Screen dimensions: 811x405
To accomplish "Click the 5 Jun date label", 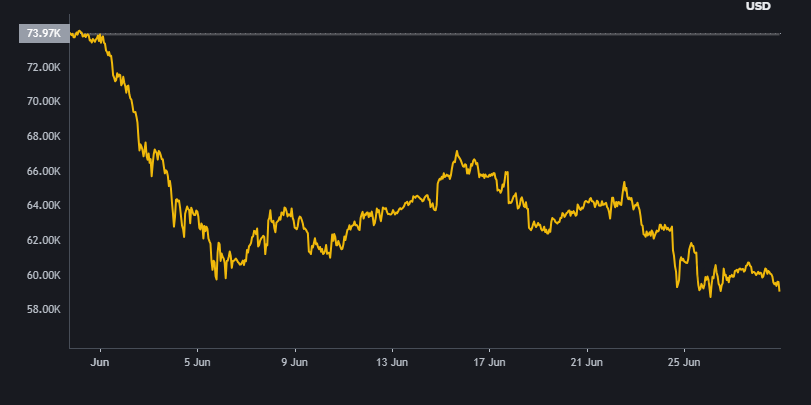I will click(198, 362).
